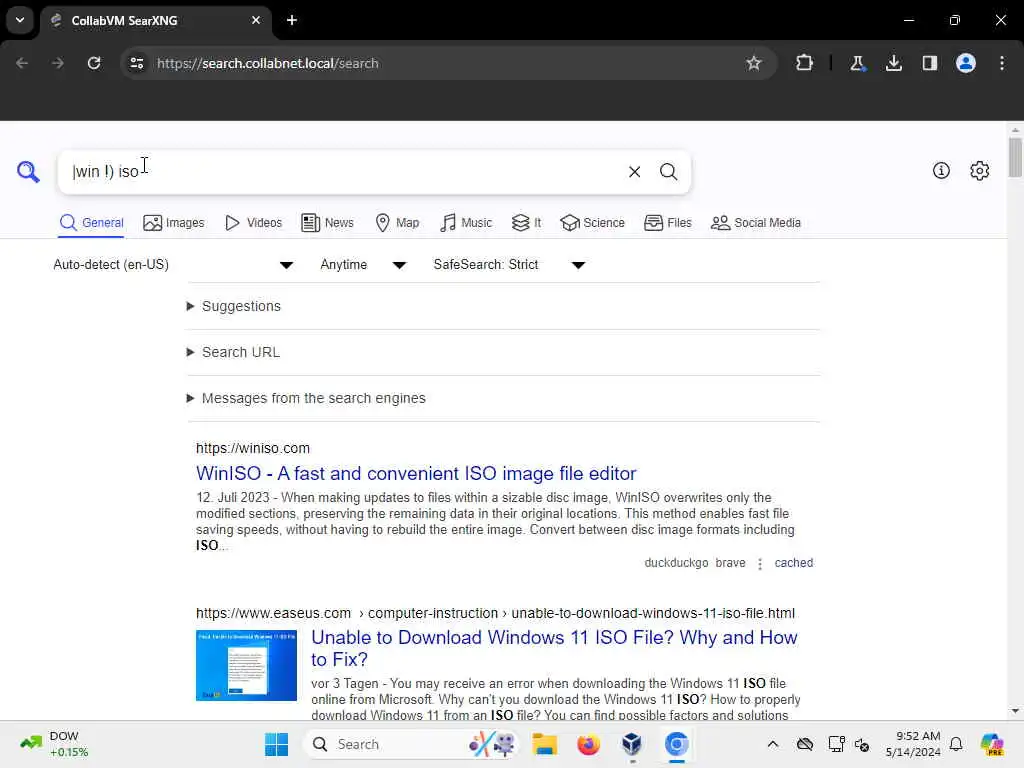Open Copilot preview icon in taskbar
This screenshot has height=768, width=1024.
(991, 744)
